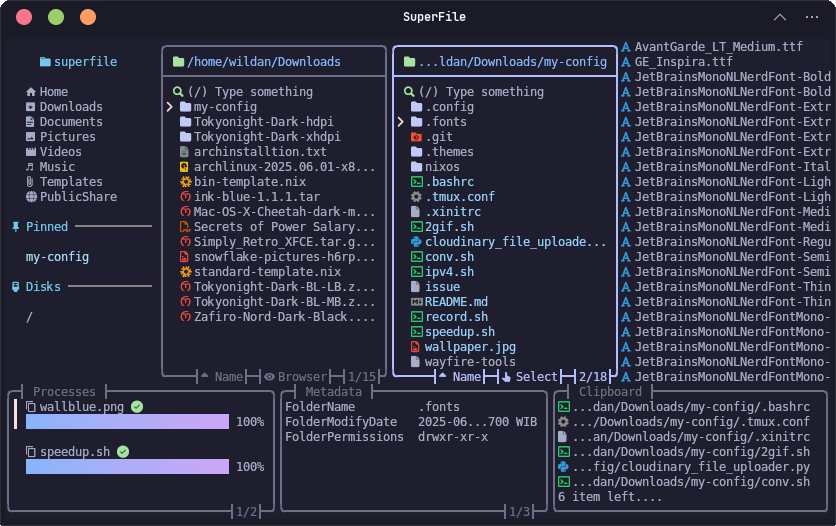This screenshot has height=526, width=836.
Task: Click the font icon beside AvantGarde_LT_Medium.ttf
Action: (626, 47)
